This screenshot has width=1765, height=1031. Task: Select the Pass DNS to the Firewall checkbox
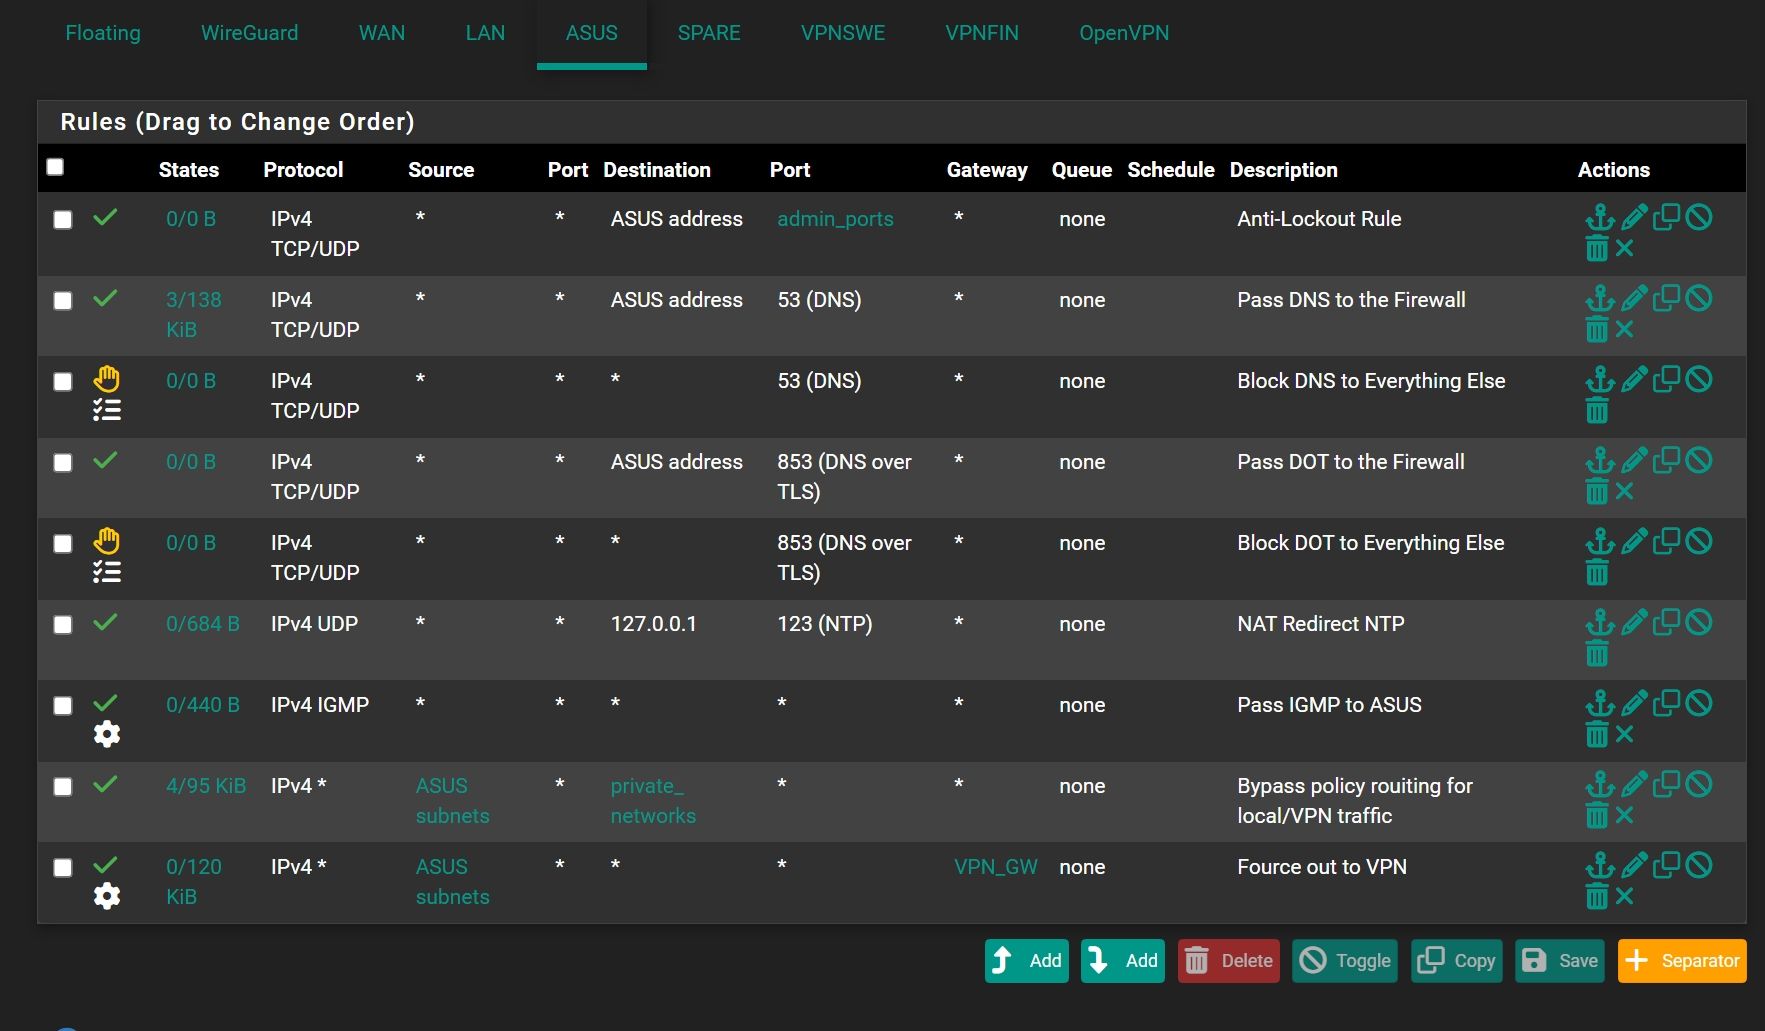point(63,301)
